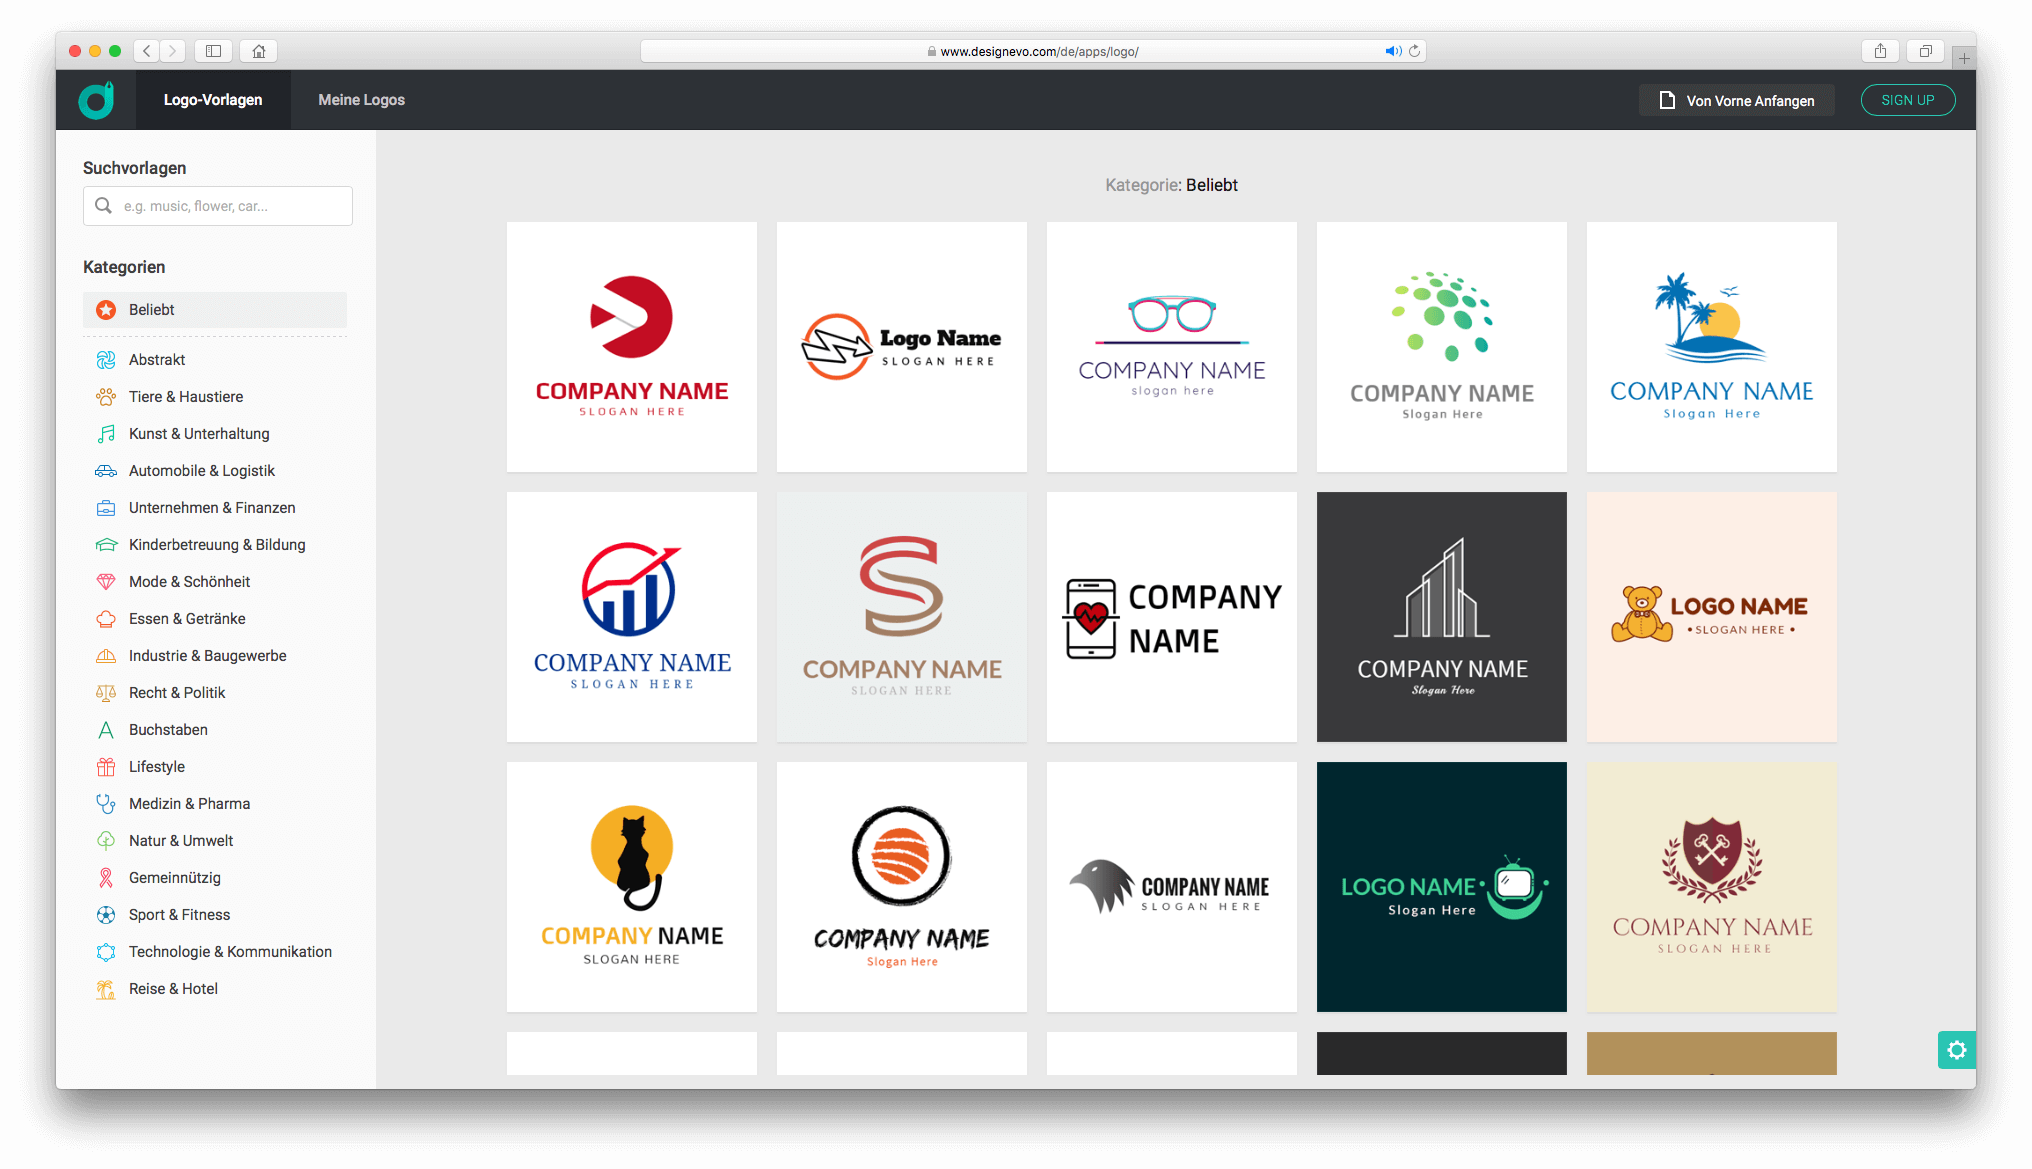Open the glasses logo template
Viewport: 2032px width, 1169px height.
[x=1172, y=347]
